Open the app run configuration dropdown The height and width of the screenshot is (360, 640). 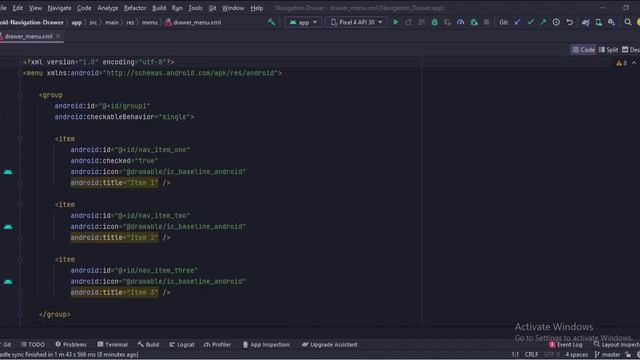click(303, 22)
